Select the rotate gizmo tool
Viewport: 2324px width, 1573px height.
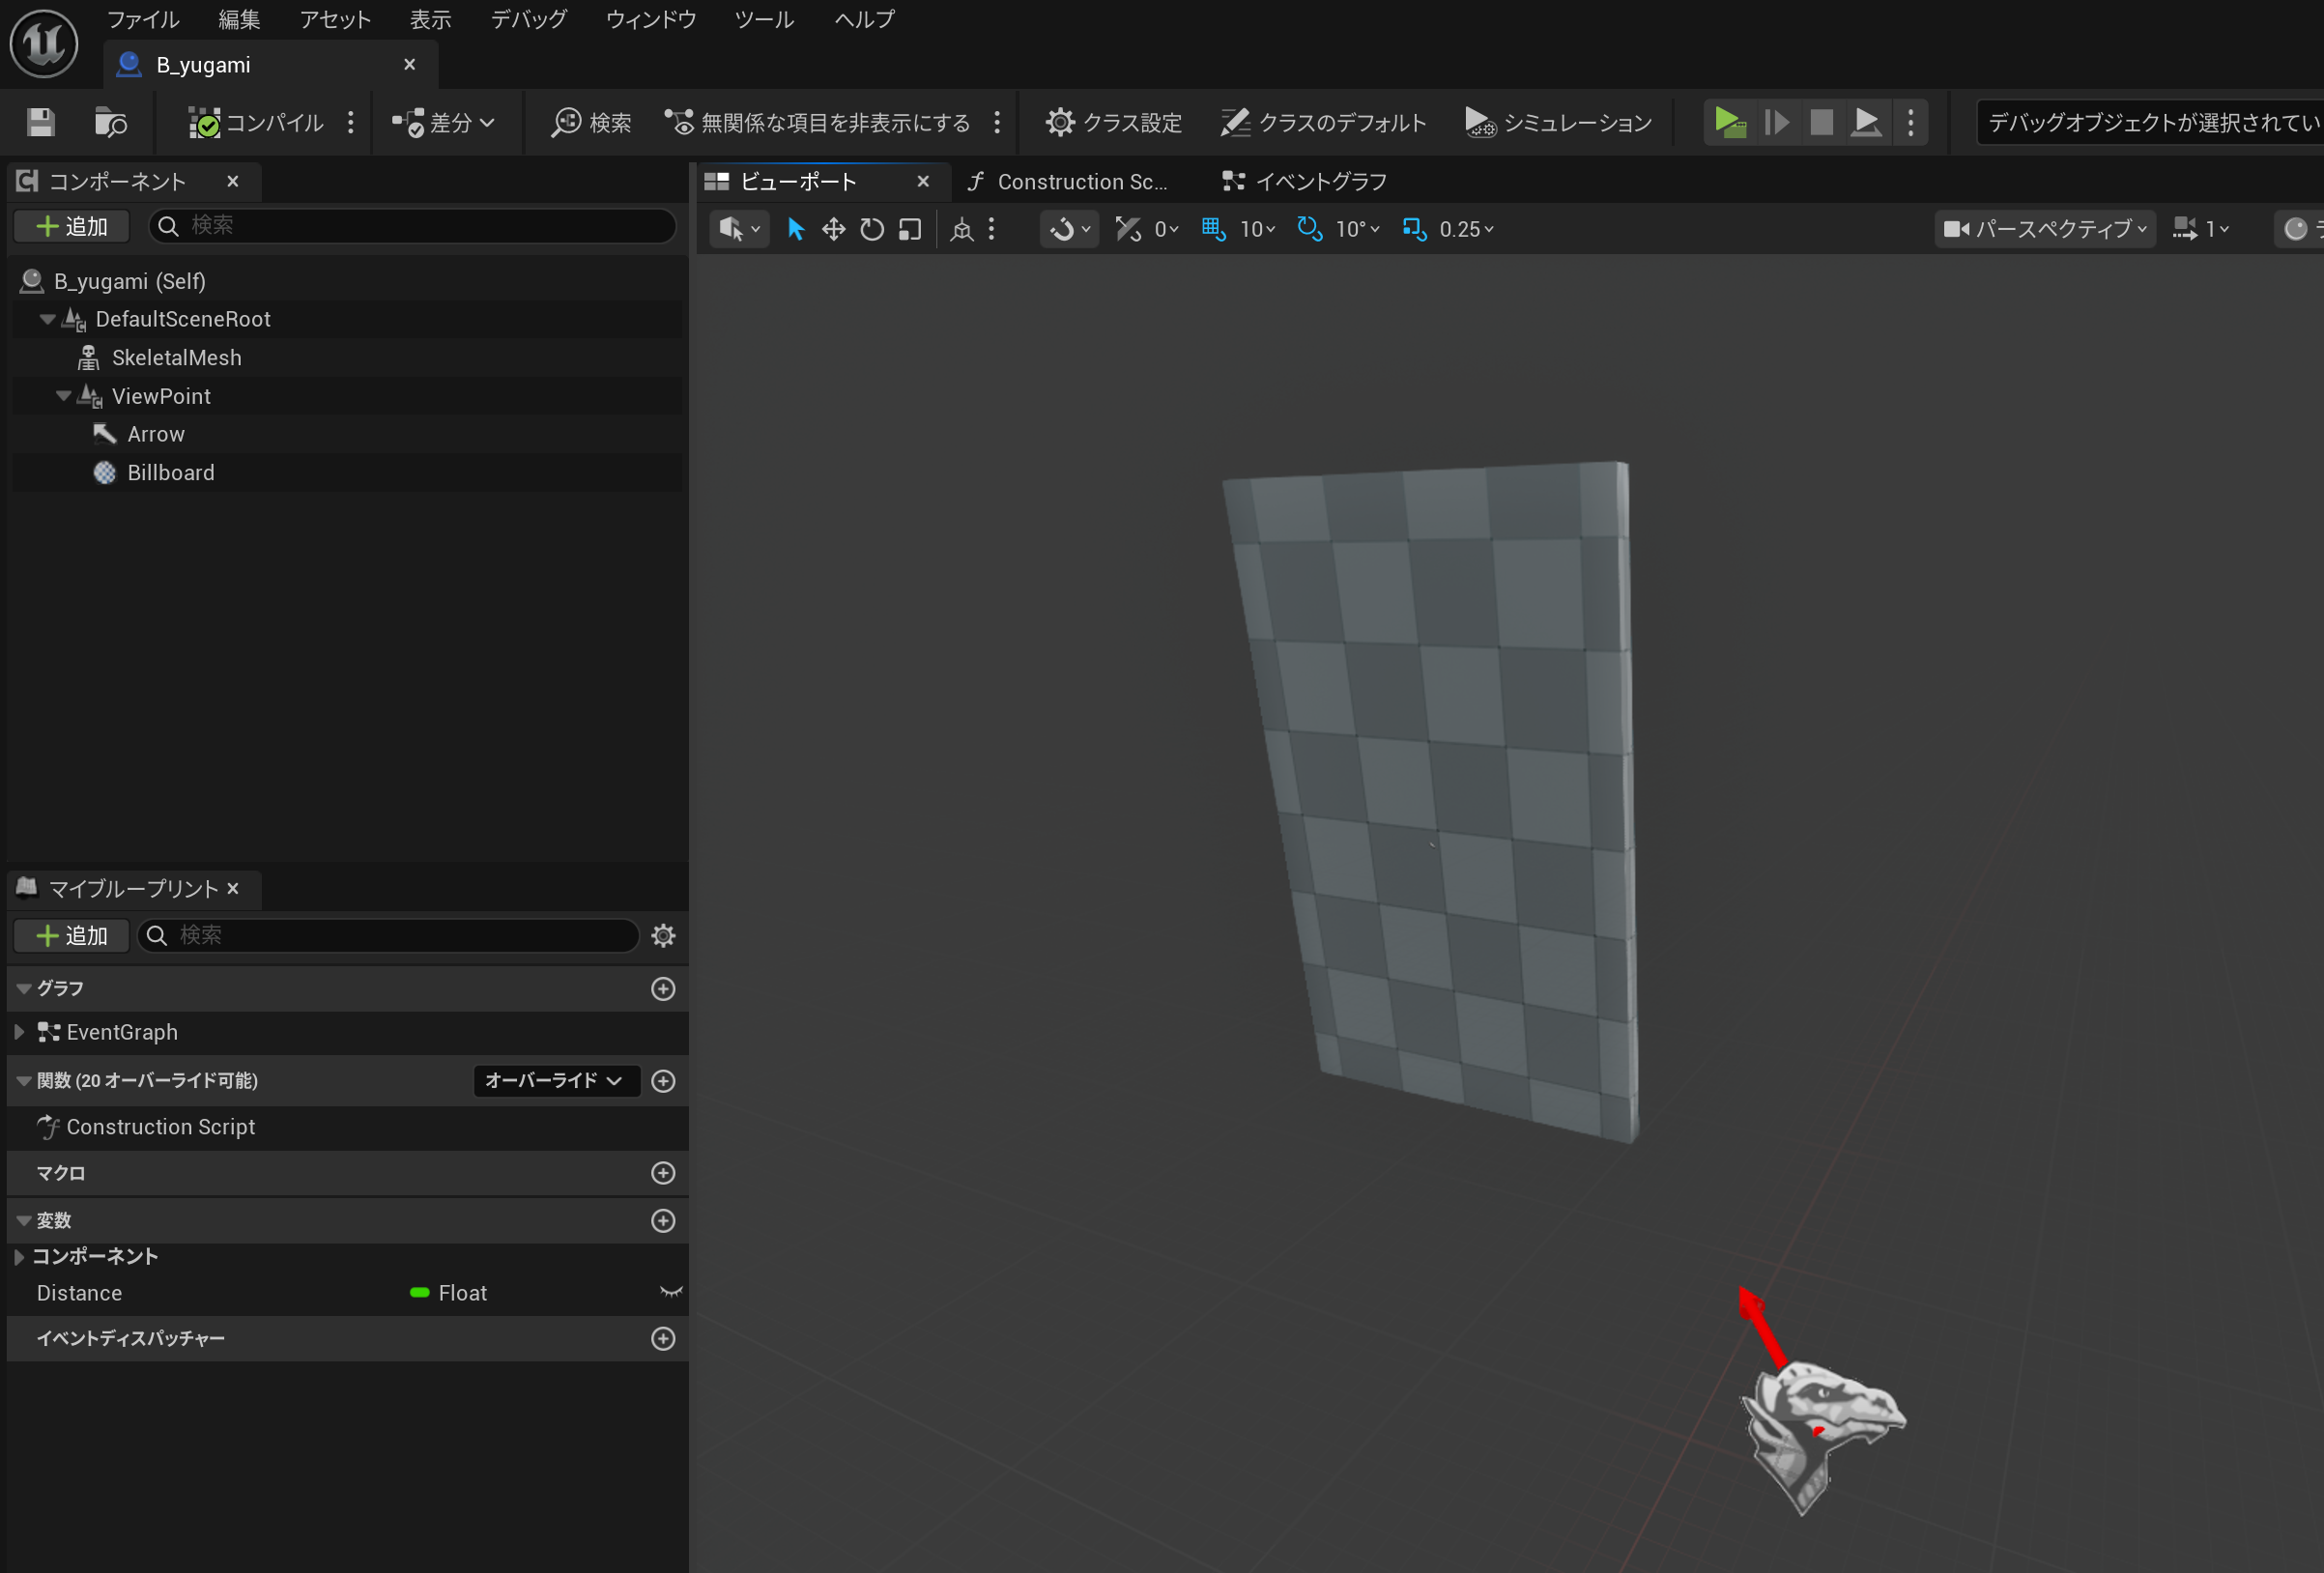point(872,229)
